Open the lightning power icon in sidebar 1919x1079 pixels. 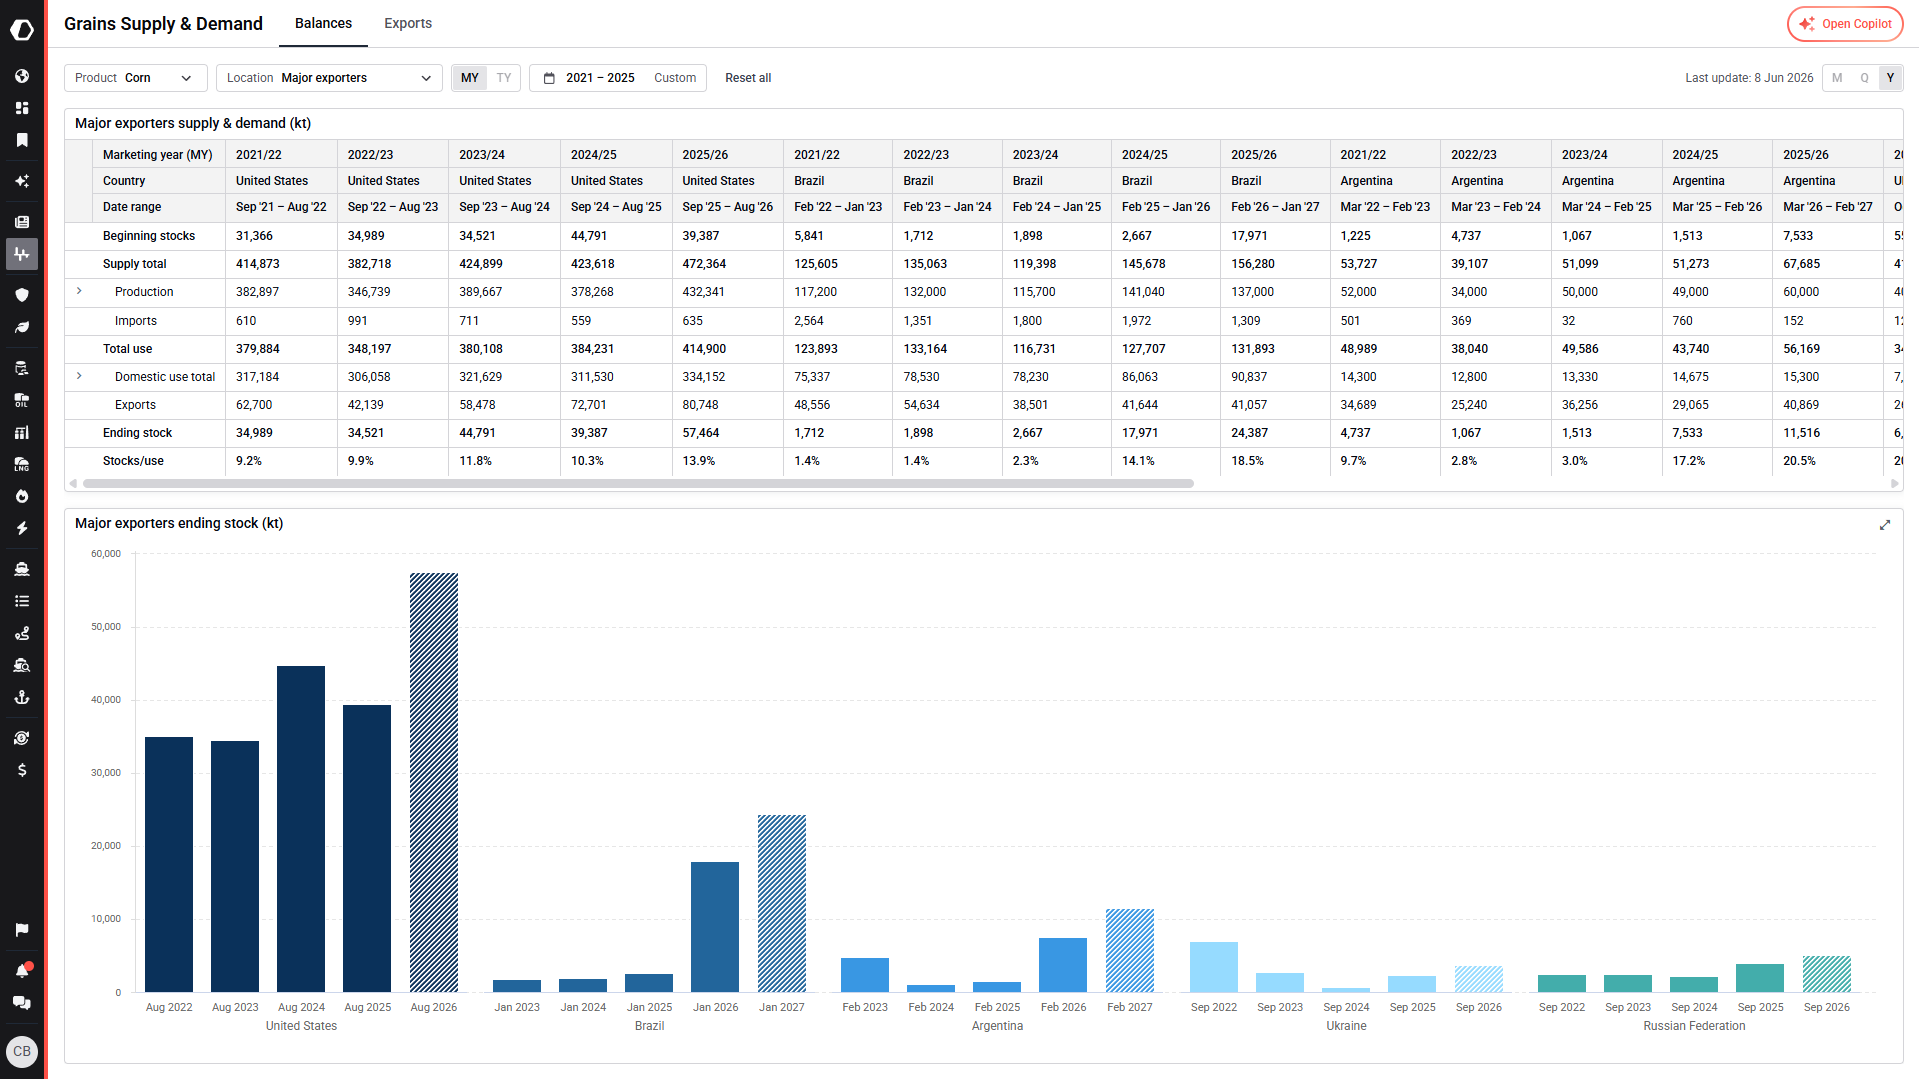22,528
